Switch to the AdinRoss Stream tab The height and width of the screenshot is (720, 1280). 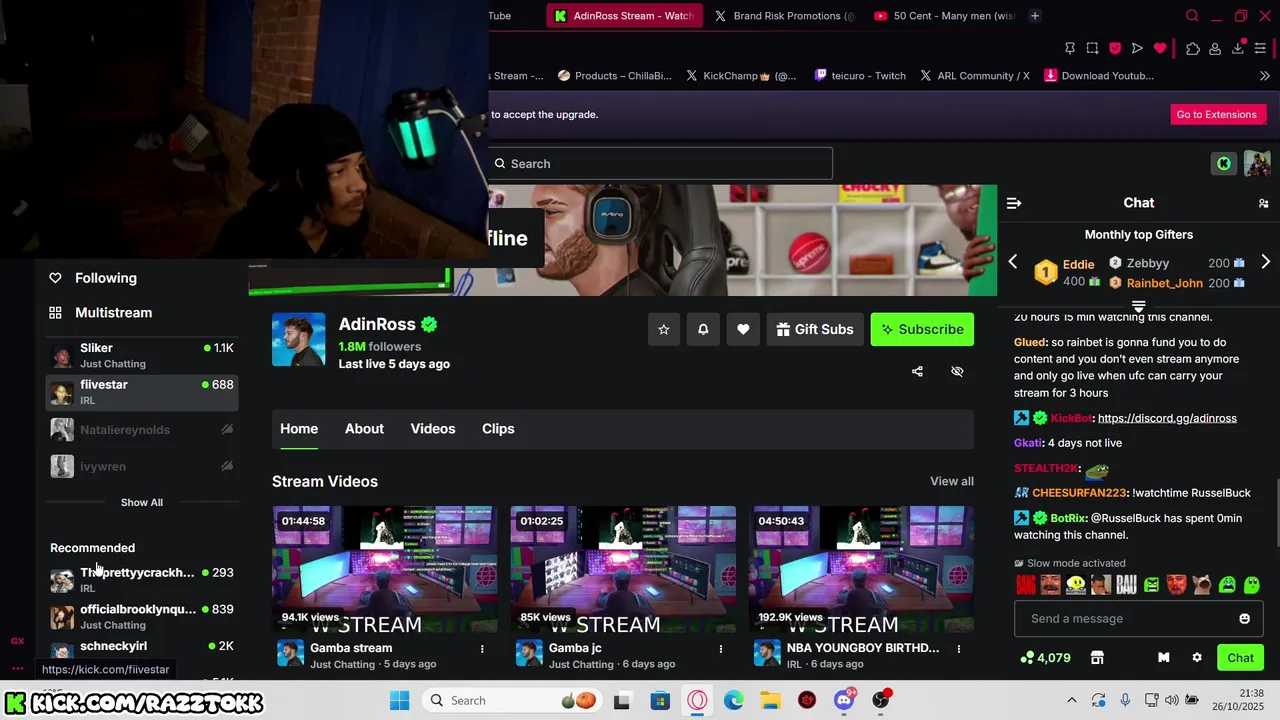[624, 16]
